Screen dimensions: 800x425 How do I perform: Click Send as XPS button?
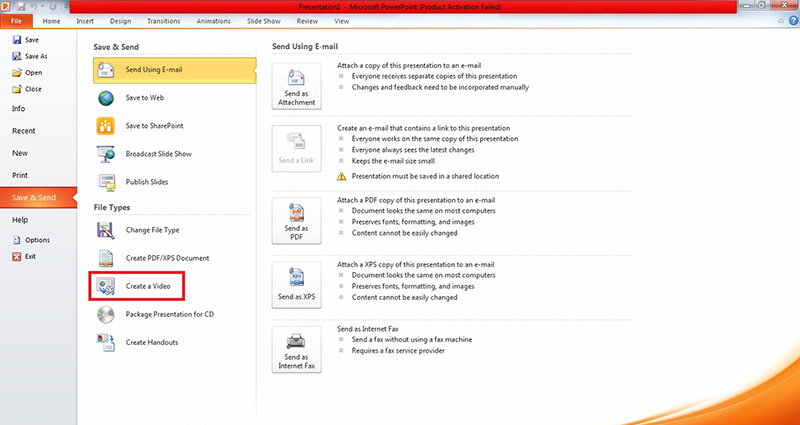point(296,285)
